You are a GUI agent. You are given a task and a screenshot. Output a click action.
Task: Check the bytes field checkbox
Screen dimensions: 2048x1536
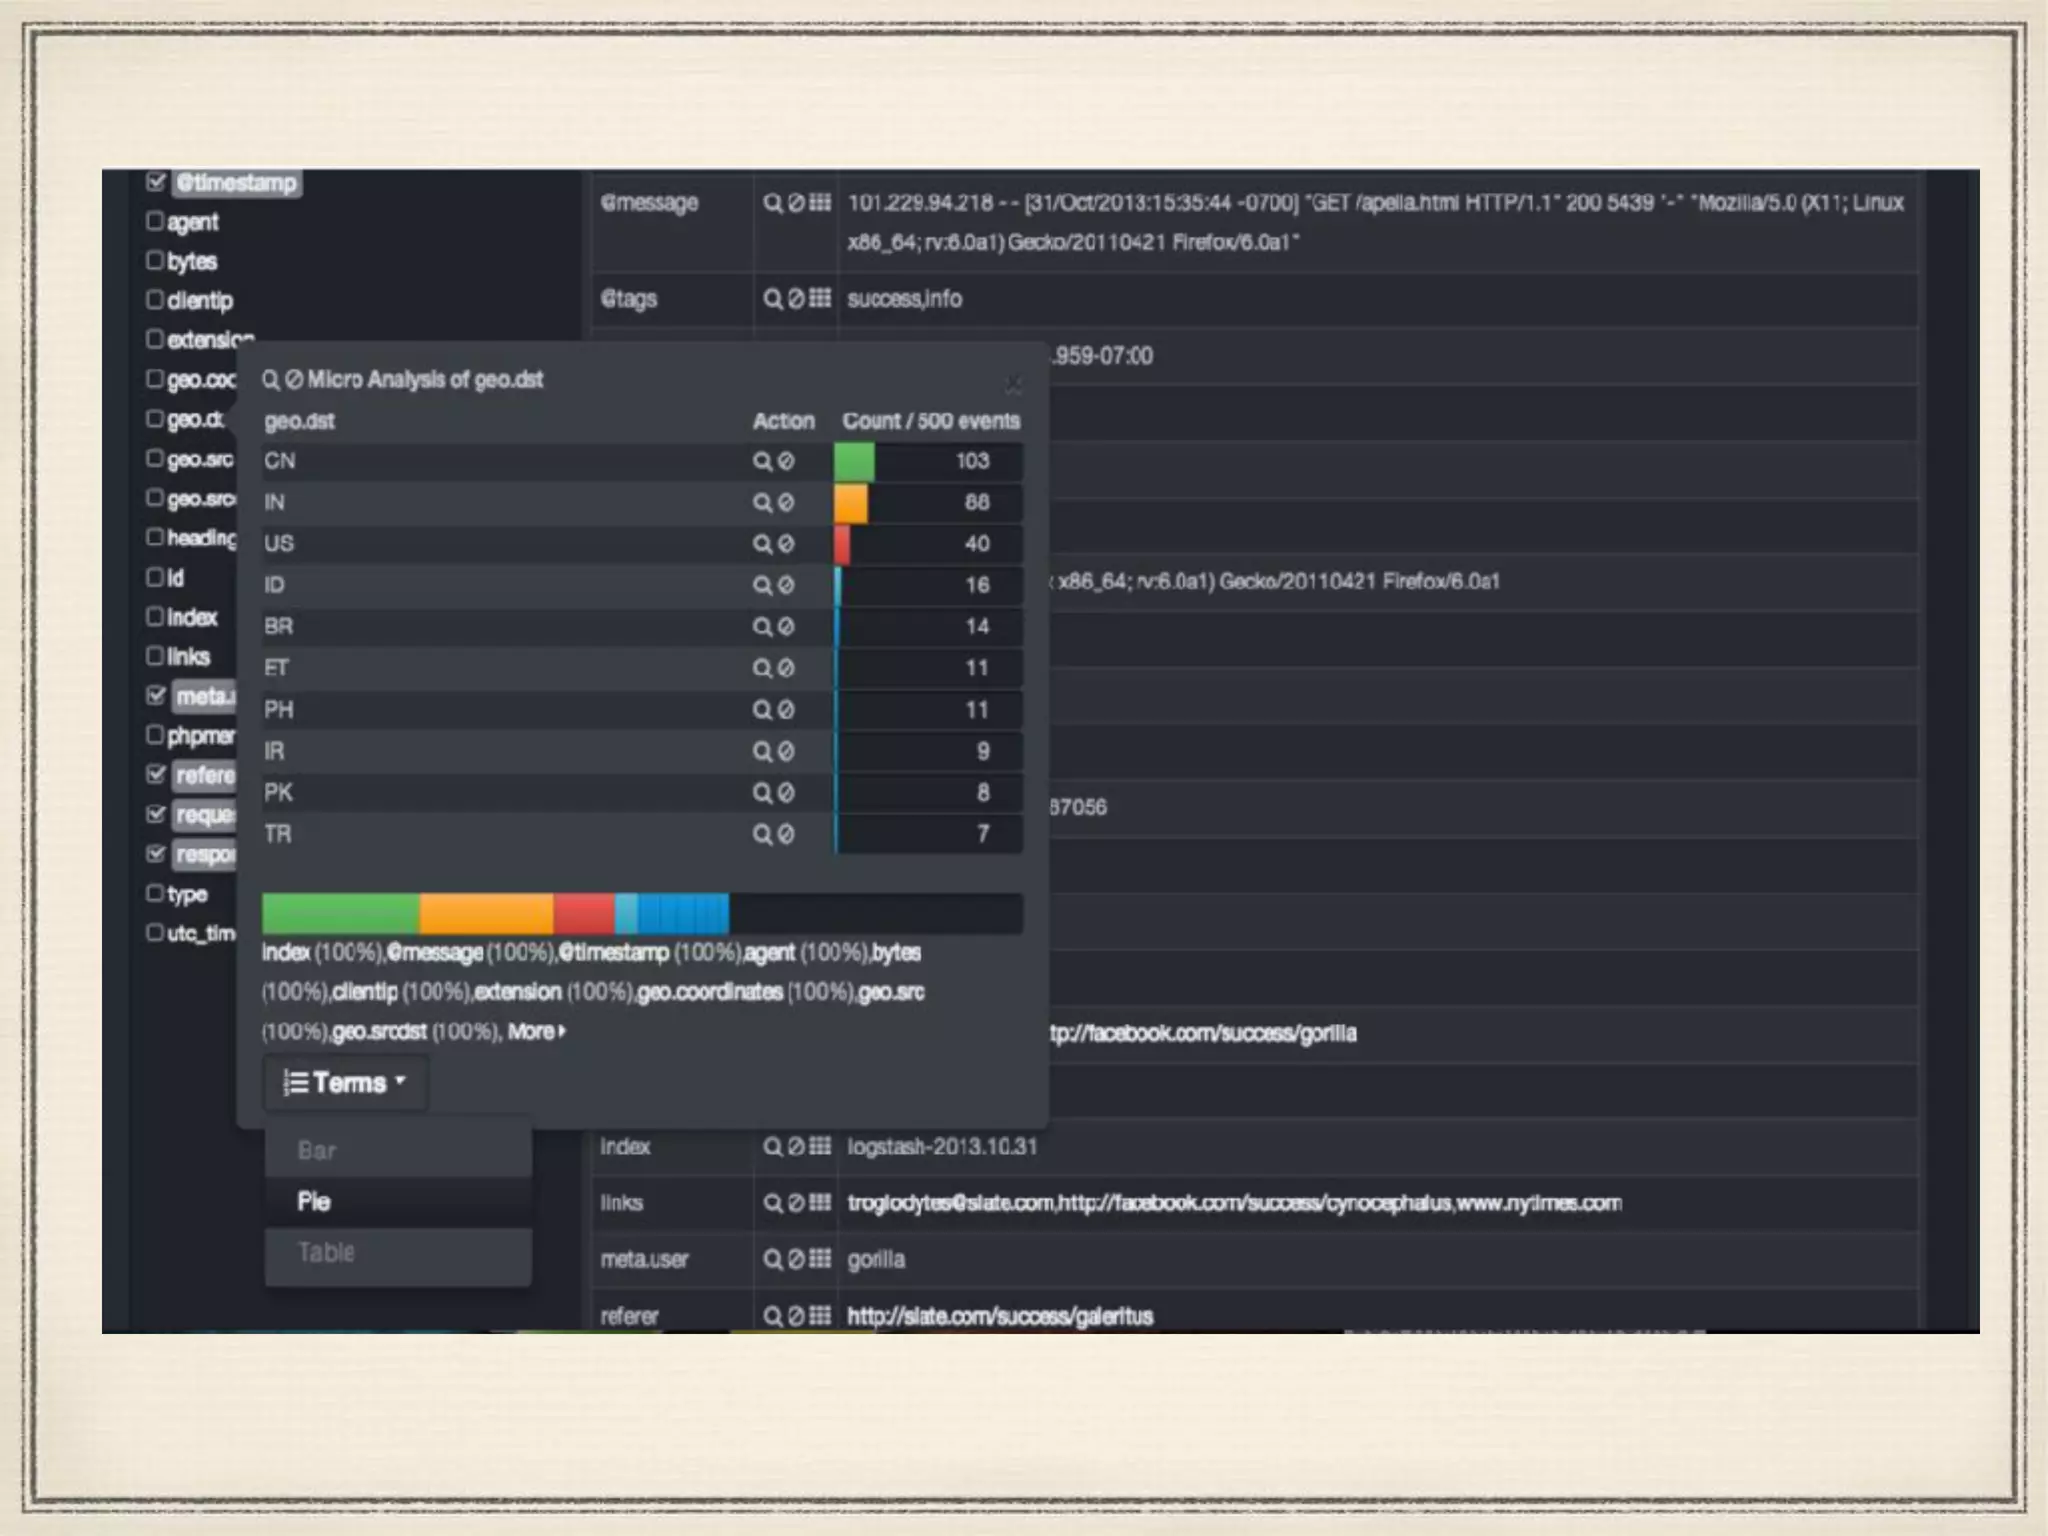pos(155,260)
